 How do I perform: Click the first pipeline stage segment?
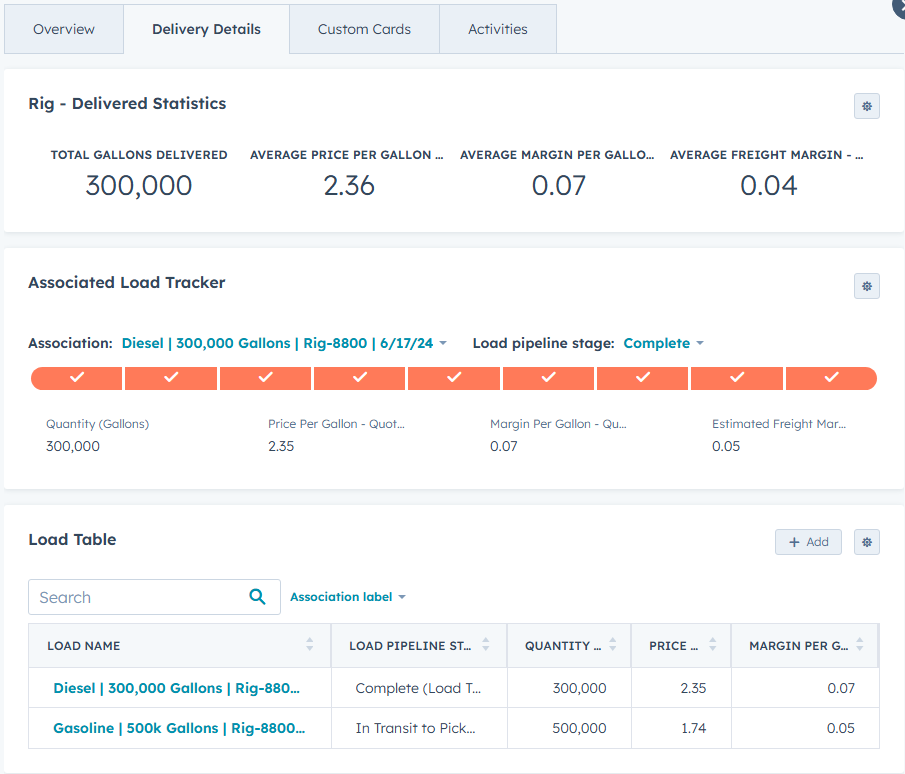(76, 378)
